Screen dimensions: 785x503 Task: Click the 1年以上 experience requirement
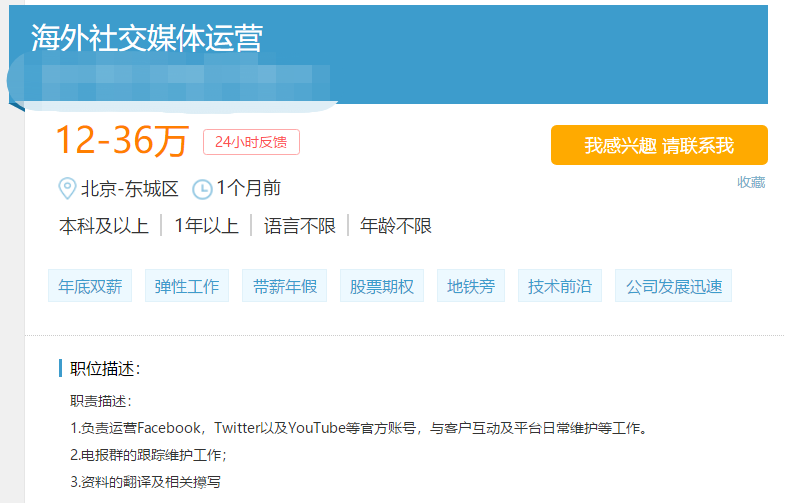[206, 226]
